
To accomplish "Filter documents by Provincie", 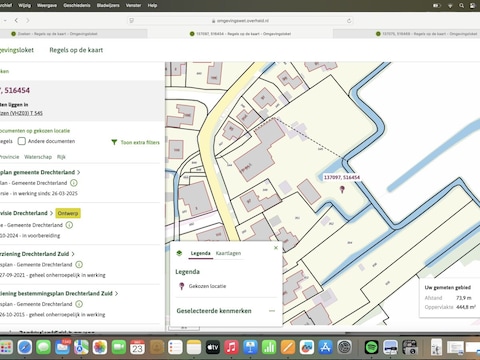I will 9,157.
